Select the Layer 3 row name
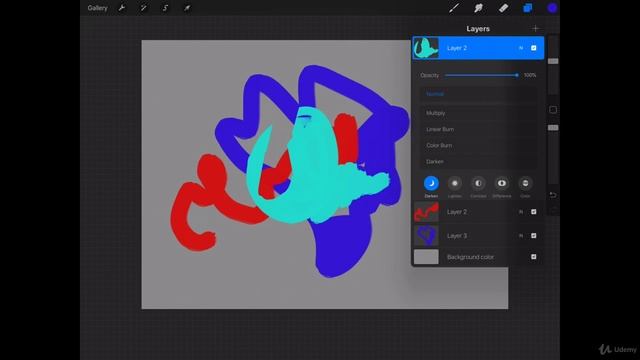 (457, 236)
